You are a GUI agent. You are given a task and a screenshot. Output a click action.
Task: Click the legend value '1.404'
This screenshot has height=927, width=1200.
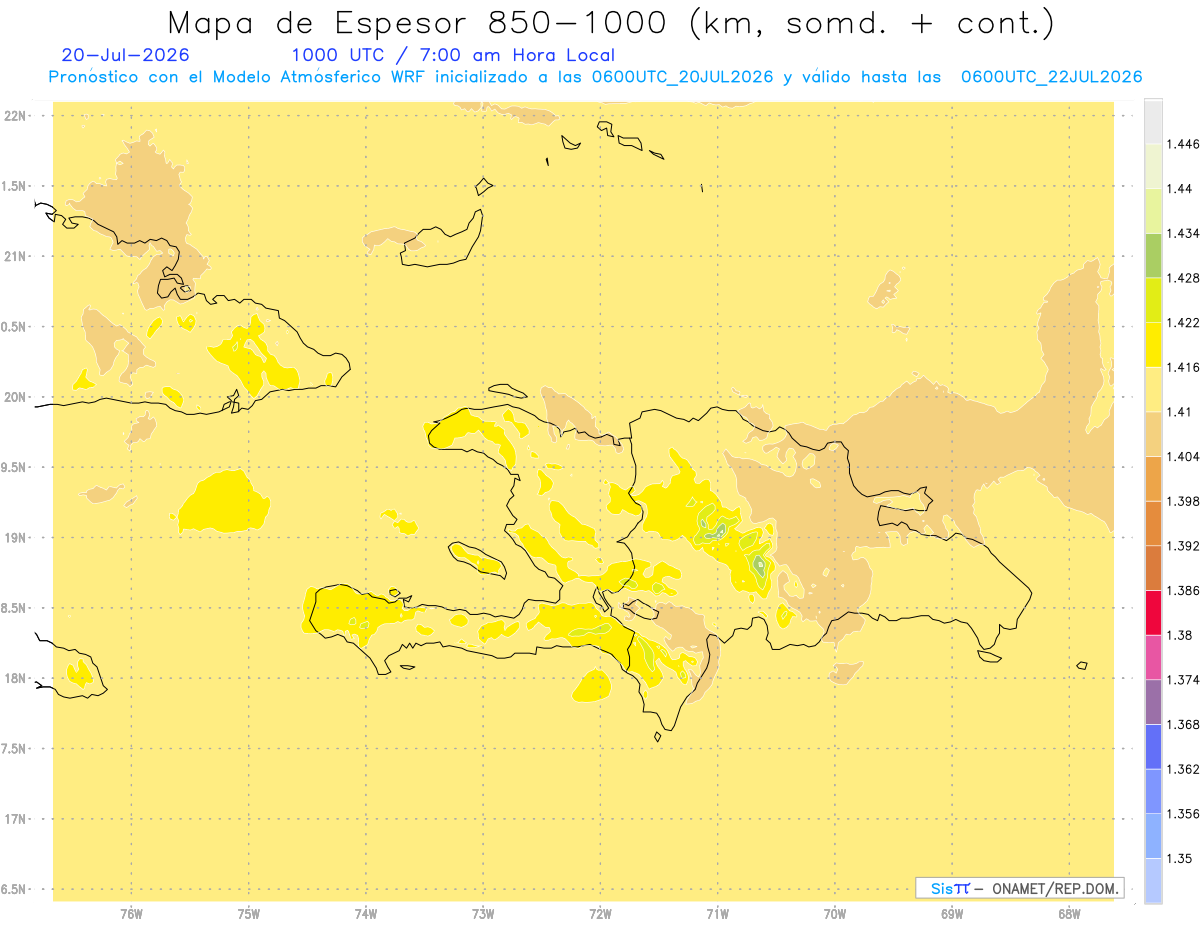click(1182, 456)
